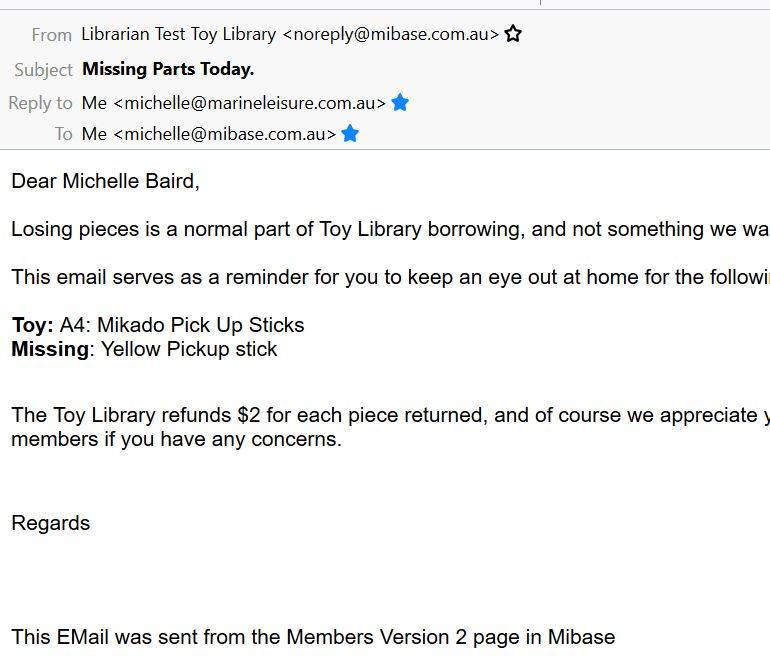This screenshot has width=770, height=672.
Task: Click the Members Version 2 footer line
Action: click(x=313, y=637)
